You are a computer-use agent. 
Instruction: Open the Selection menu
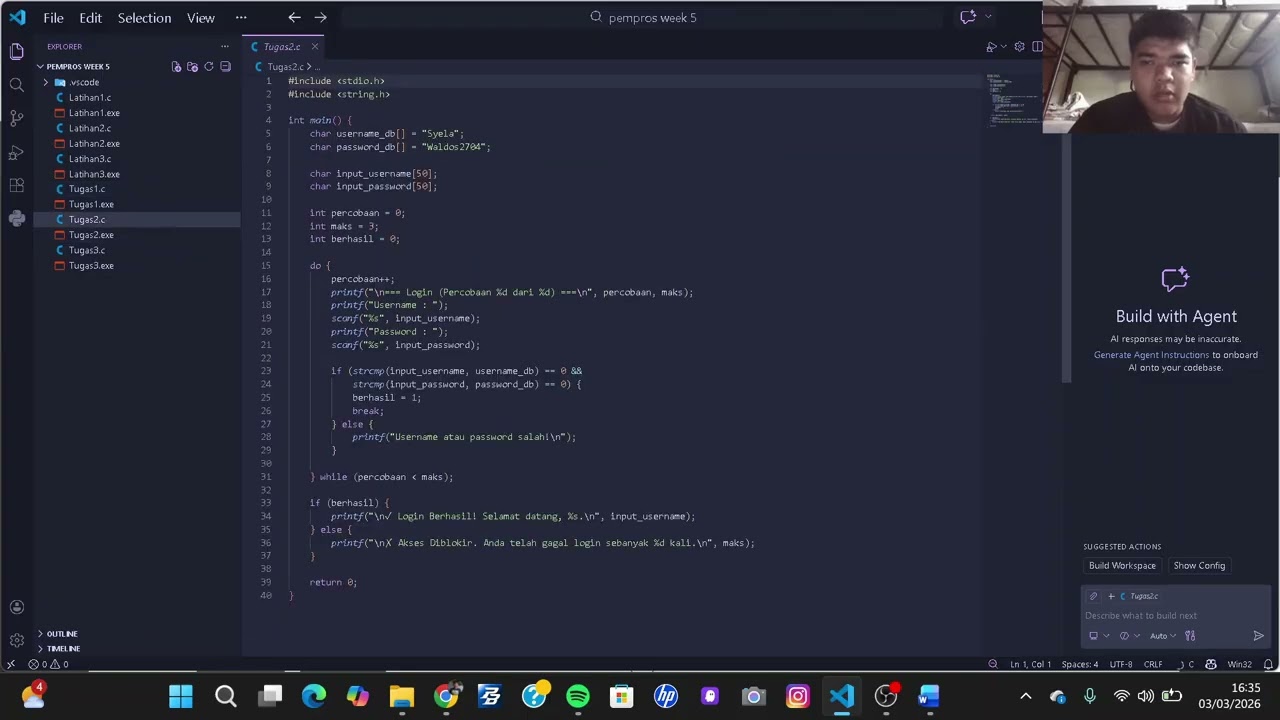(144, 18)
